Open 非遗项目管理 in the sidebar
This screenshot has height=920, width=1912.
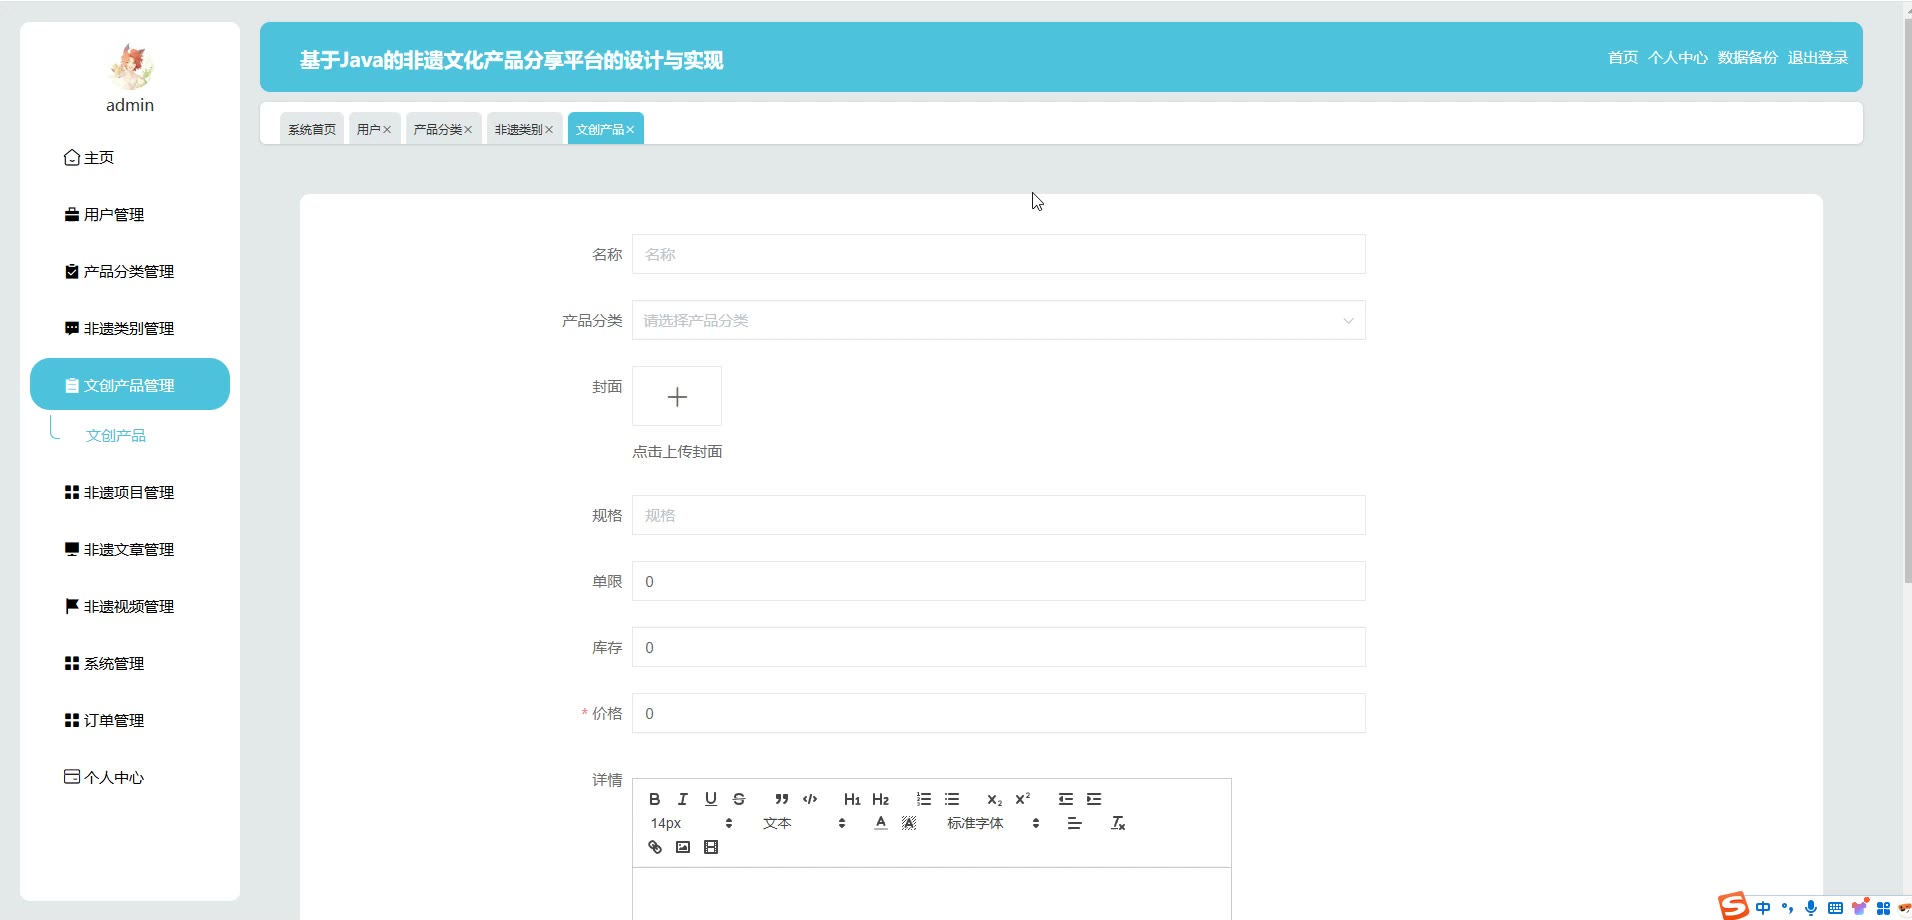click(x=129, y=493)
